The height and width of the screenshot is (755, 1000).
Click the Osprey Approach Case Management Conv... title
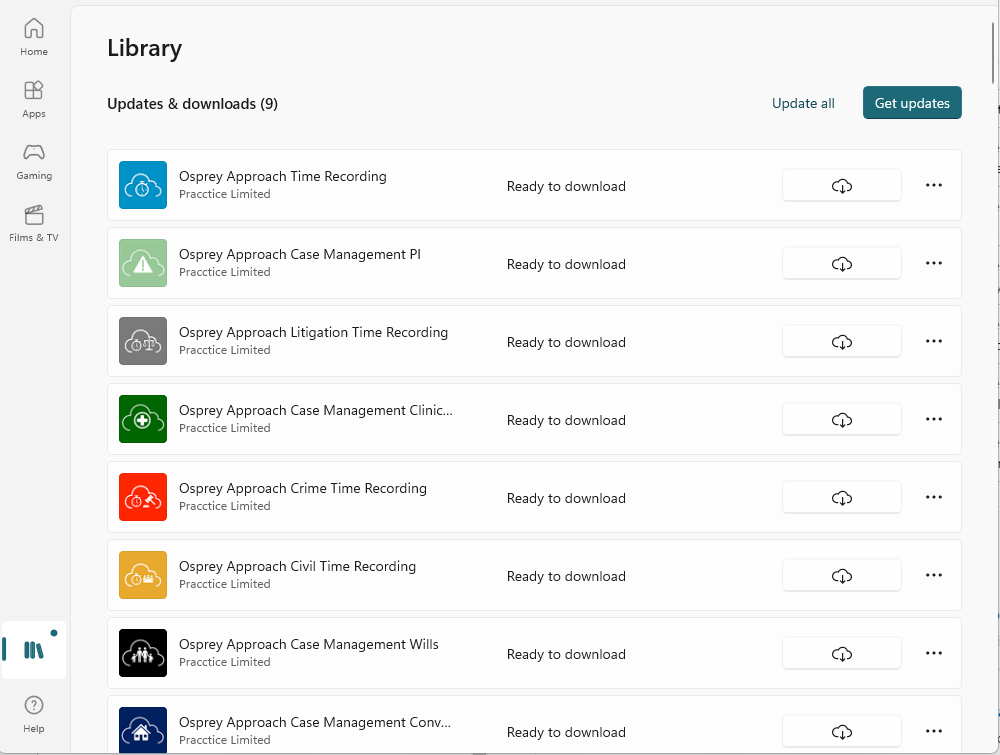point(315,722)
